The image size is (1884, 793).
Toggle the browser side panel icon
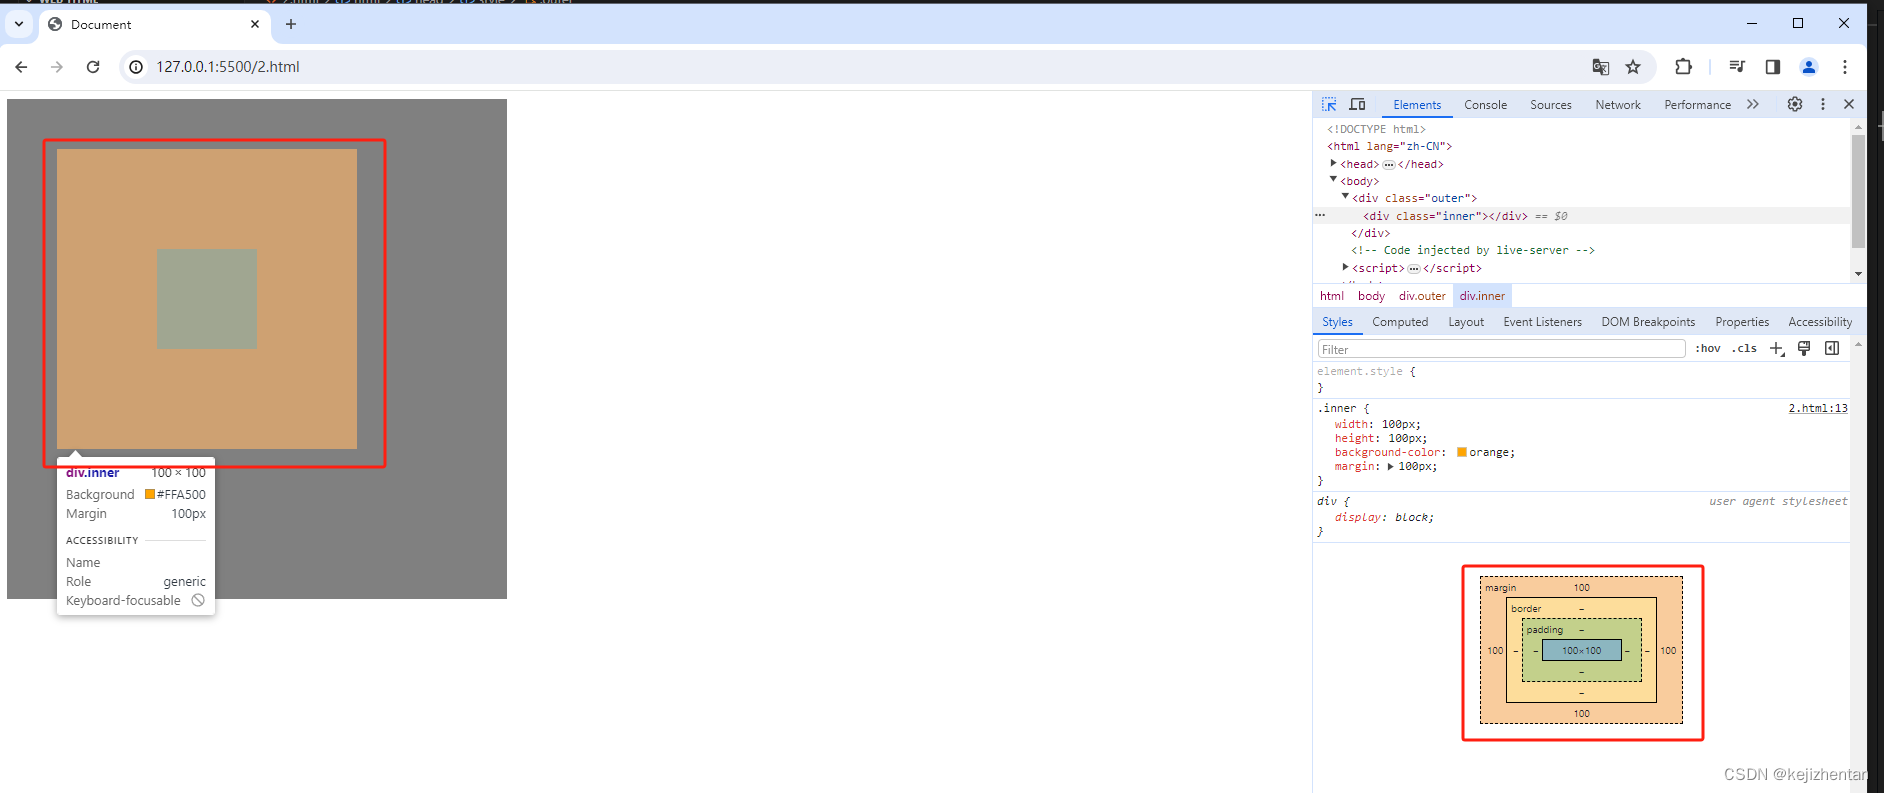pyautogui.click(x=1772, y=67)
